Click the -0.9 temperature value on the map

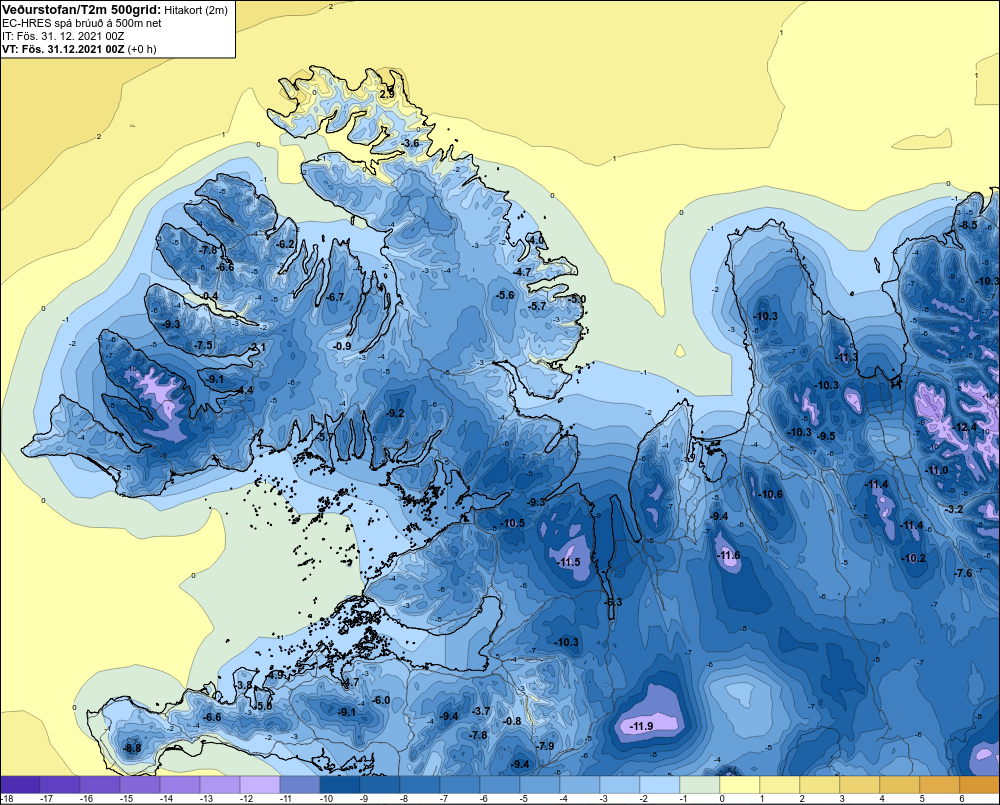342,346
